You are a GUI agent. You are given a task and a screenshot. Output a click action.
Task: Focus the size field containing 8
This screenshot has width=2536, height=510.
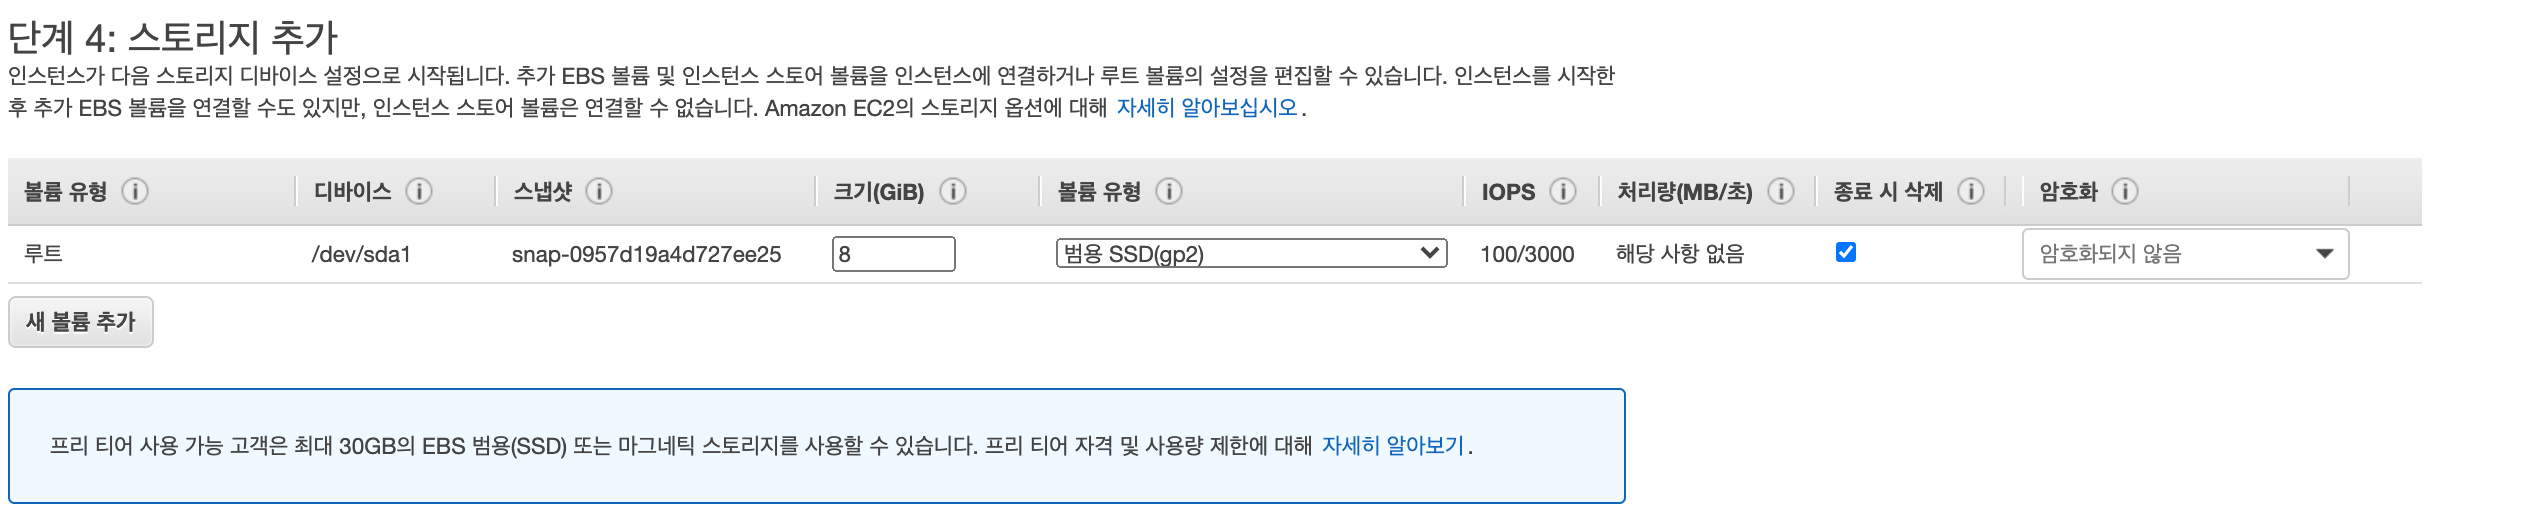pos(893,254)
